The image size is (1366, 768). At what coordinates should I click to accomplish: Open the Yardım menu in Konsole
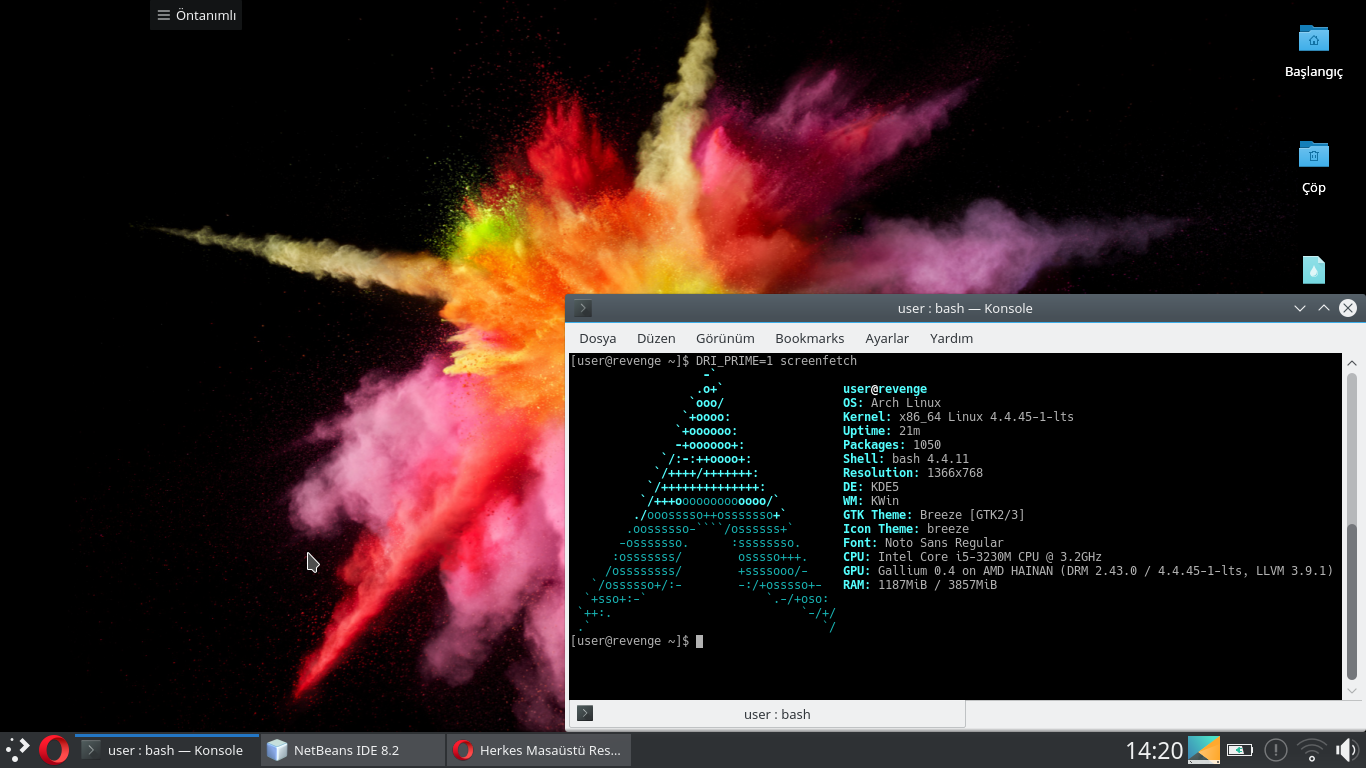951,338
